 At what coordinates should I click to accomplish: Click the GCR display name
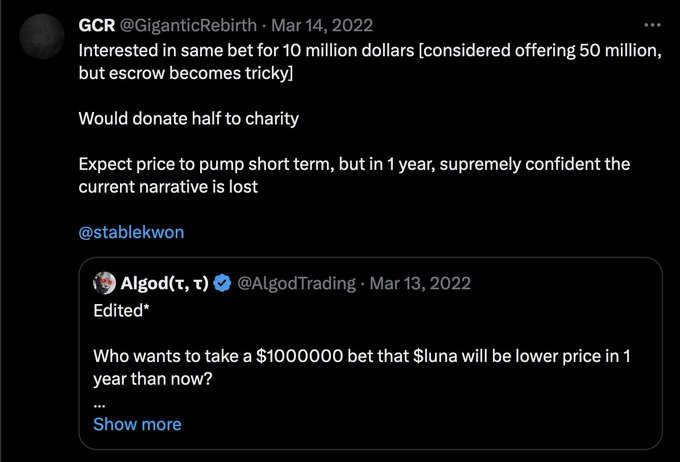[97, 24]
